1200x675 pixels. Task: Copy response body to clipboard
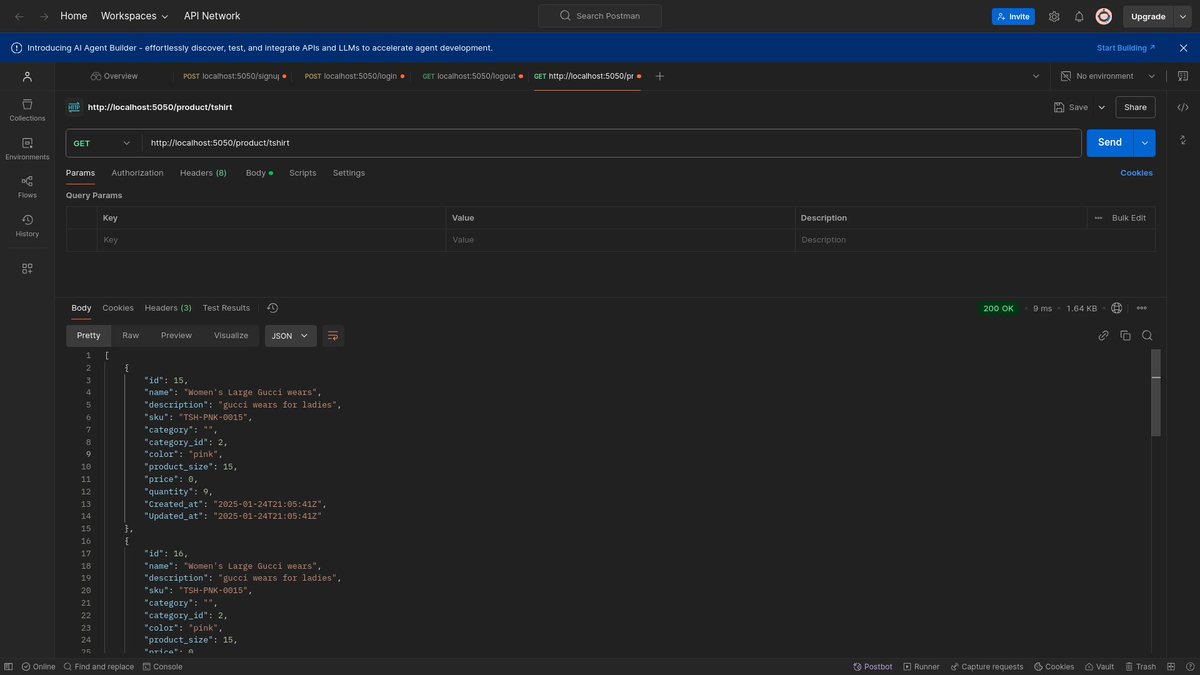pyautogui.click(x=1125, y=336)
